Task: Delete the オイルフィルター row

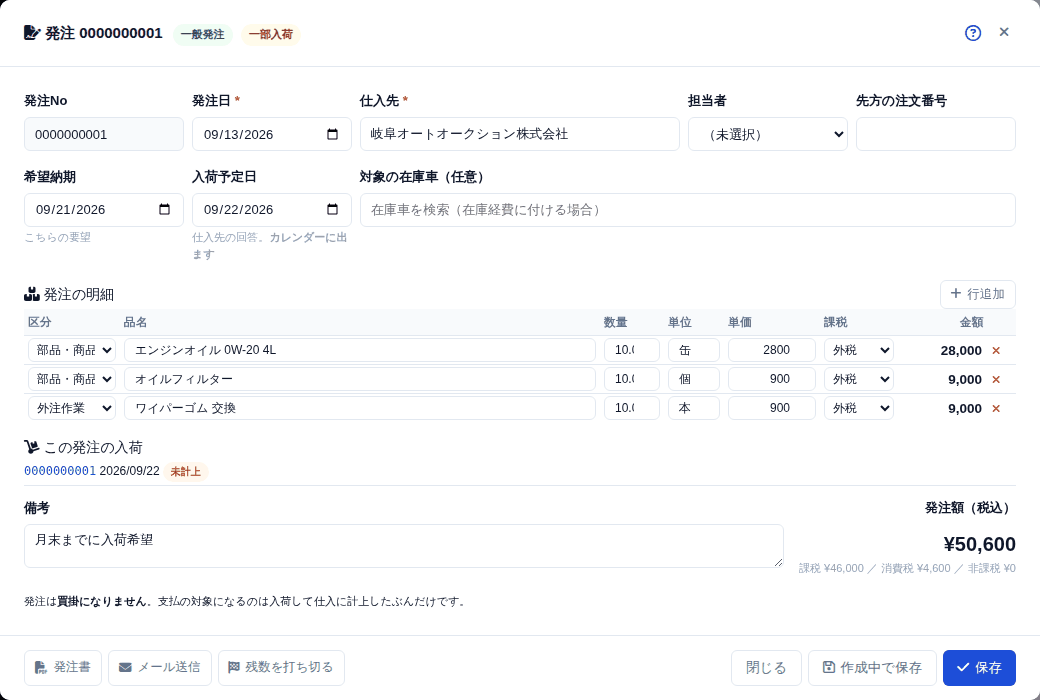Action: coord(996,380)
